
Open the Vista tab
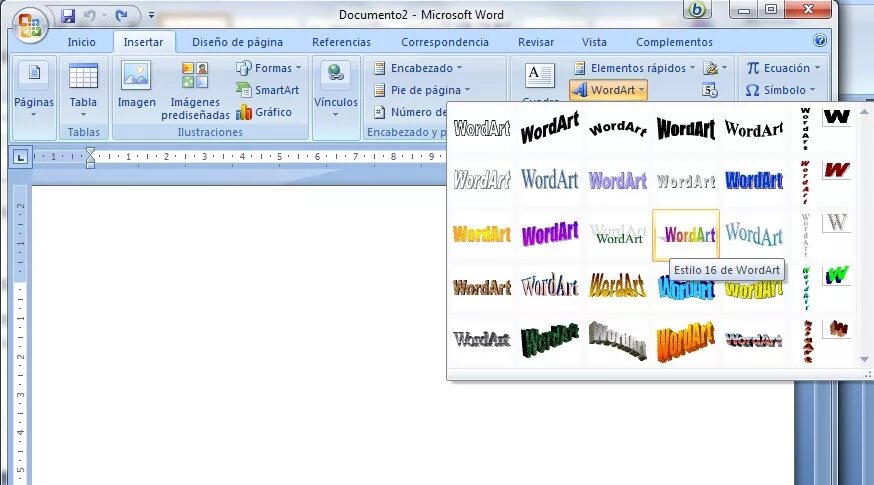(x=594, y=42)
